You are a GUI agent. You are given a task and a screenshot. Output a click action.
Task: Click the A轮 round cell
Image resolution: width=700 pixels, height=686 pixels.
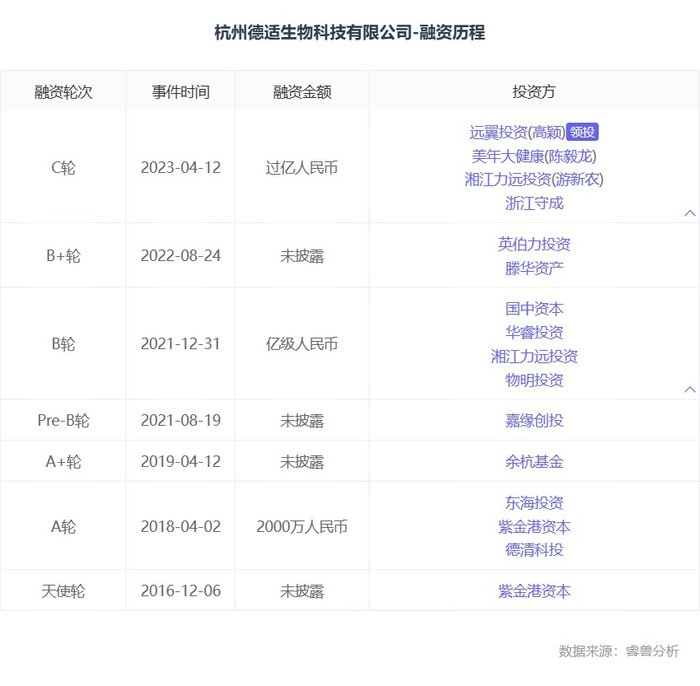[63, 527]
